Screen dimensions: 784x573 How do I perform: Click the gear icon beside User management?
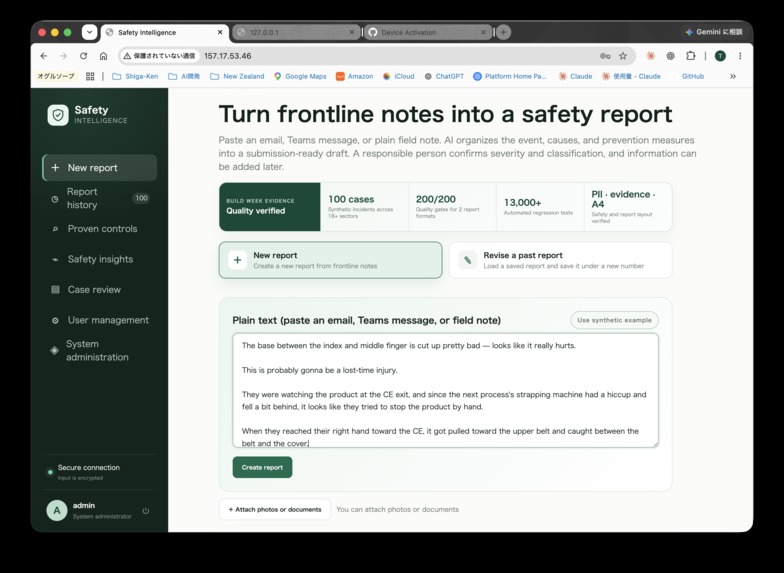pos(55,320)
